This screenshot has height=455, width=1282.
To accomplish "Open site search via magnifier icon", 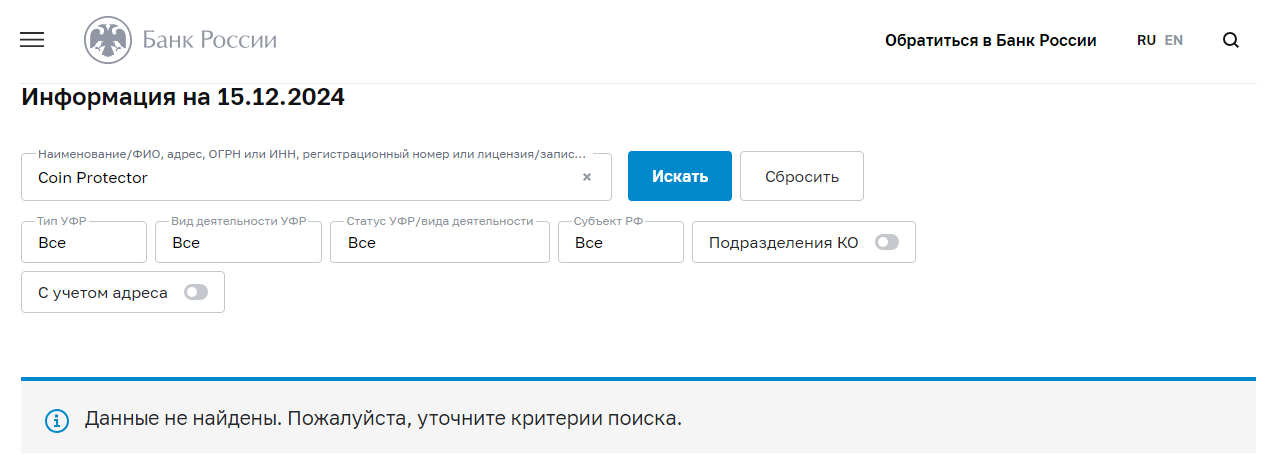I will point(1231,41).
